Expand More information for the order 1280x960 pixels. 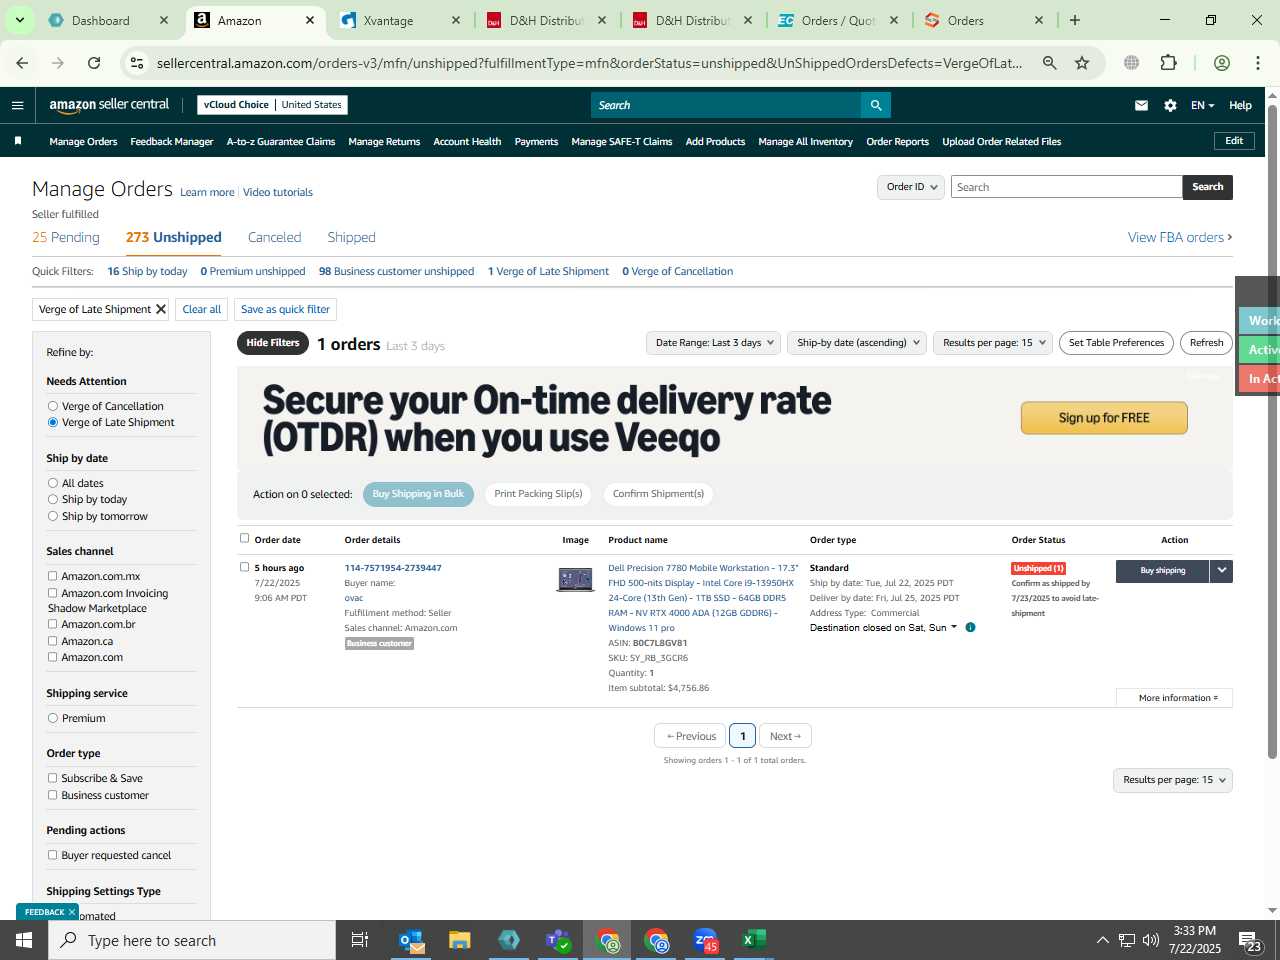(1175, 698)
